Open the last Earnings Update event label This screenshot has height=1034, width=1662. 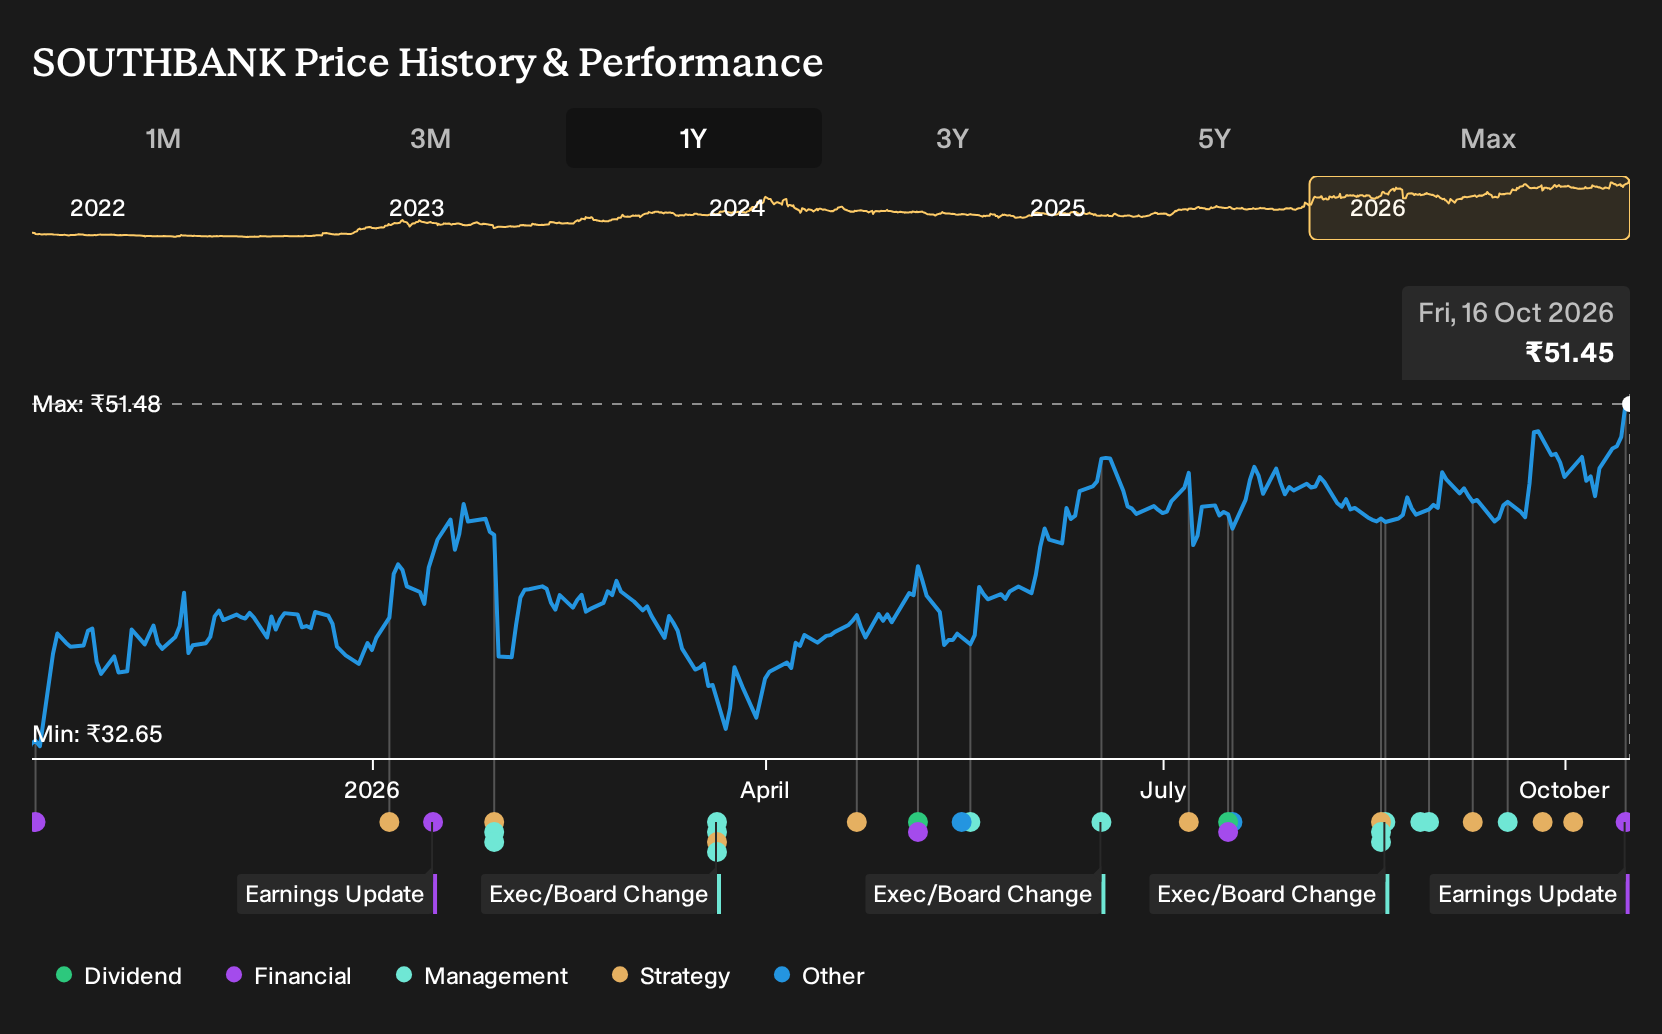pyautogui.click(x=1530, y=894)
